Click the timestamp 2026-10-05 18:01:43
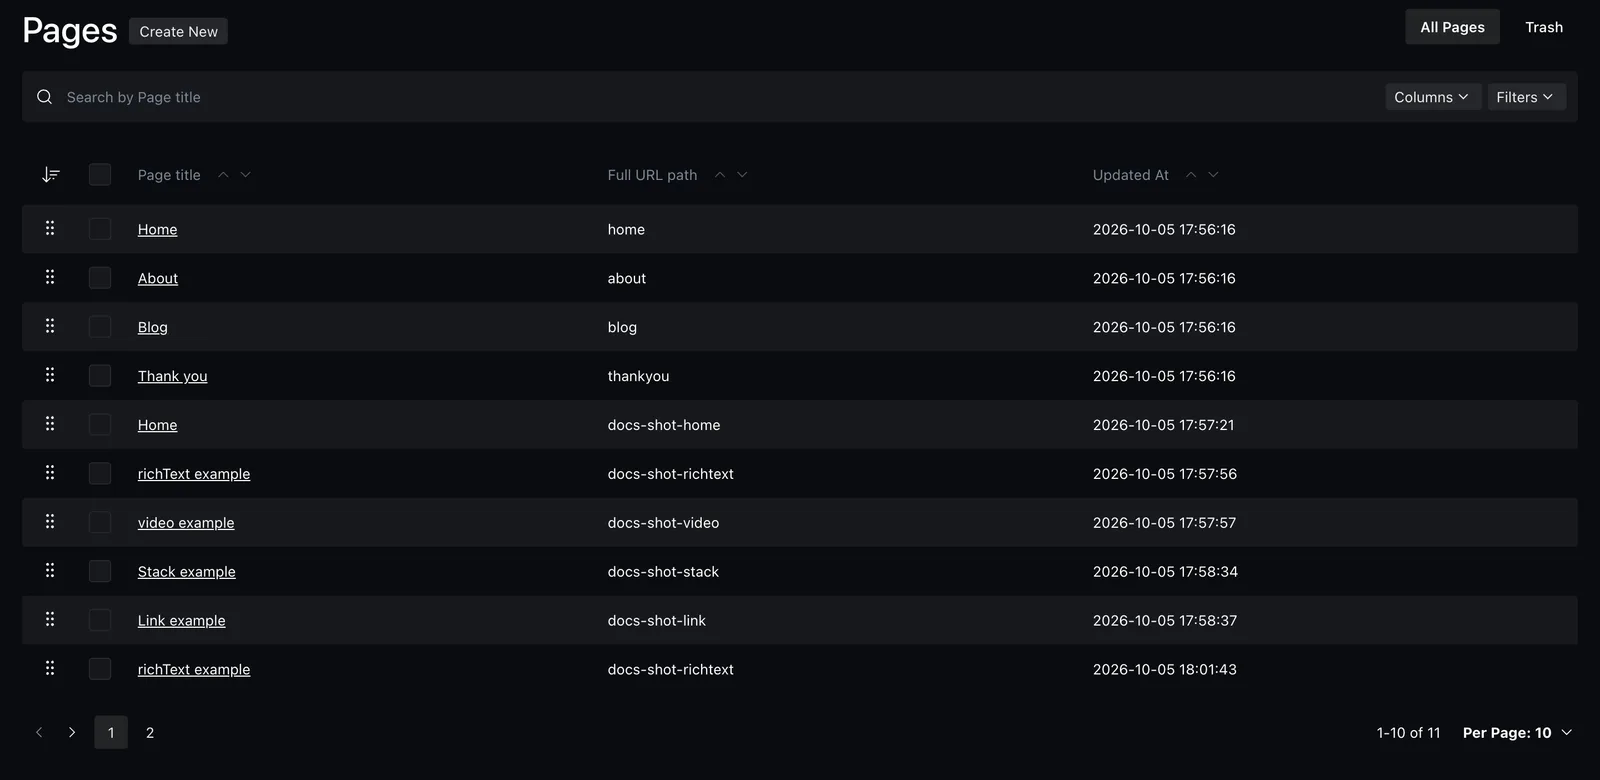The height and width of the screenshot is (780, 1600). [x=1165, y=670]
